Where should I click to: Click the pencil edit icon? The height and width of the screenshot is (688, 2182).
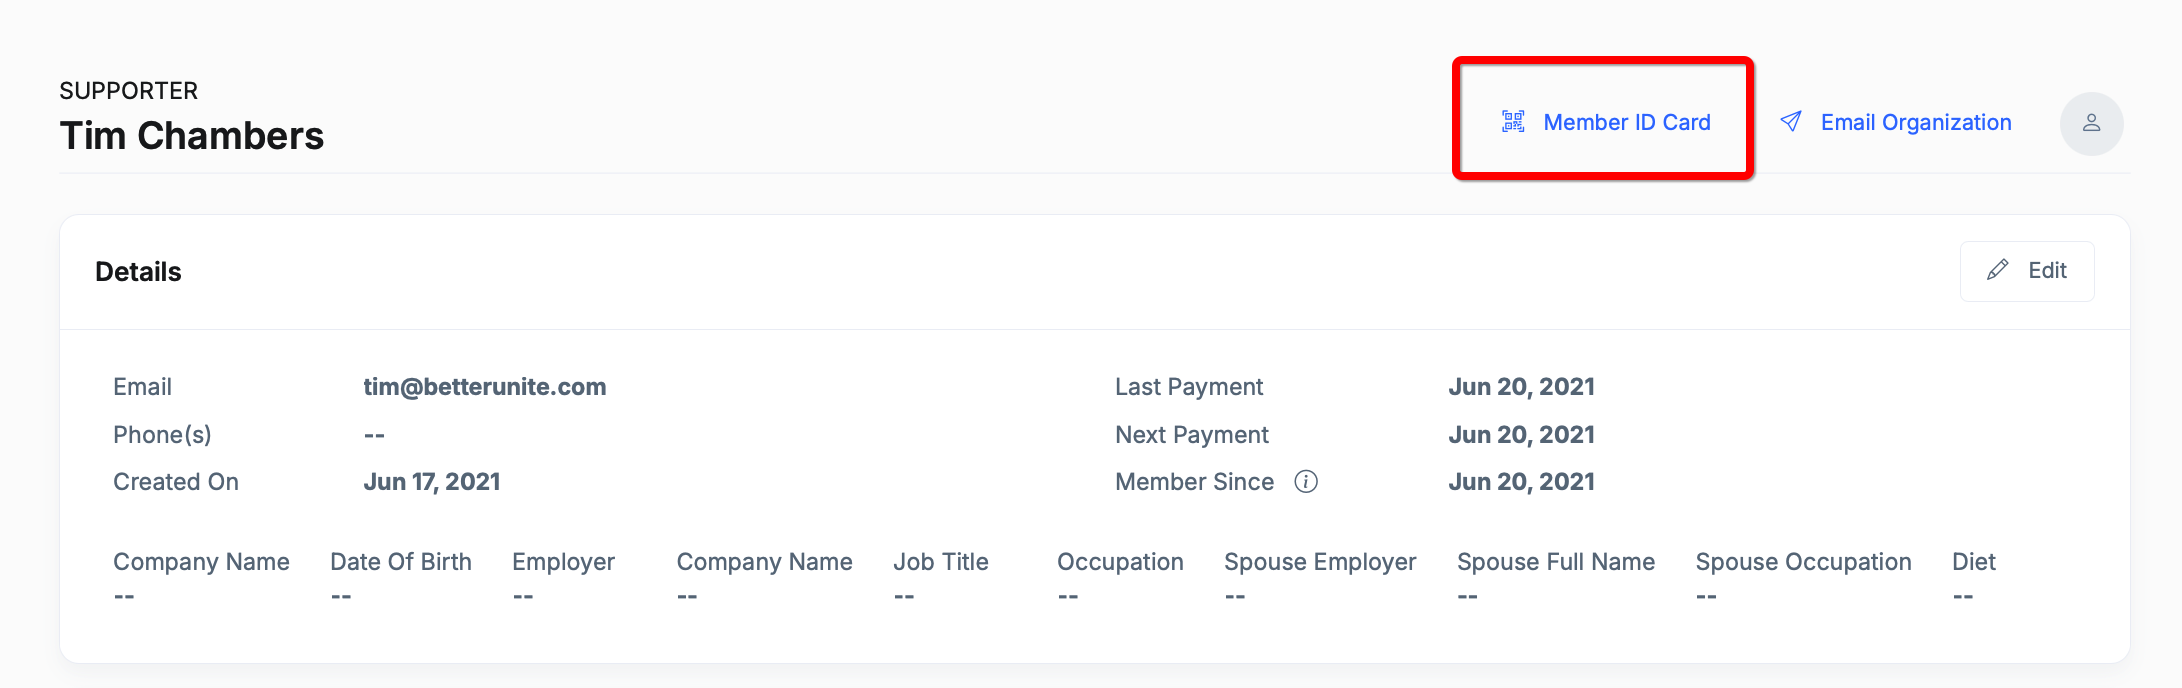(1998, 270)
